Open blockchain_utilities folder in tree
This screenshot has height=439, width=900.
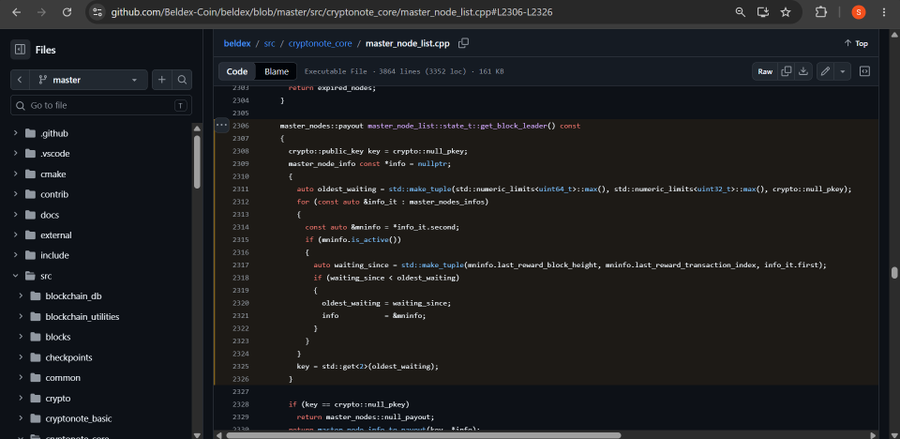coord(82,317)
